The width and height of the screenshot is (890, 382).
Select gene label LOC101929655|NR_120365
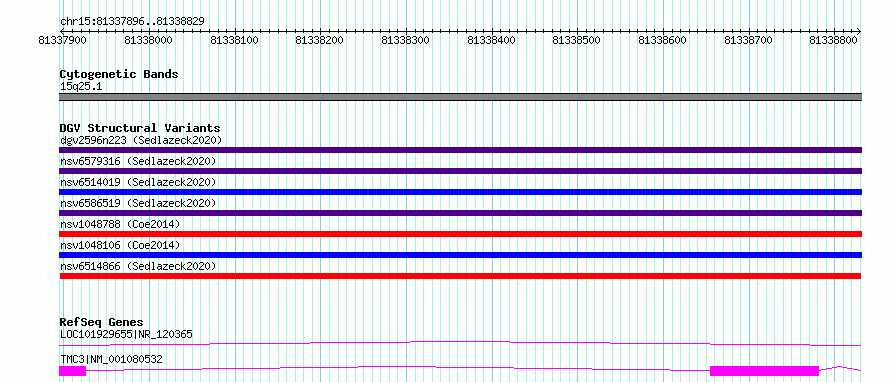coord(126,334)
